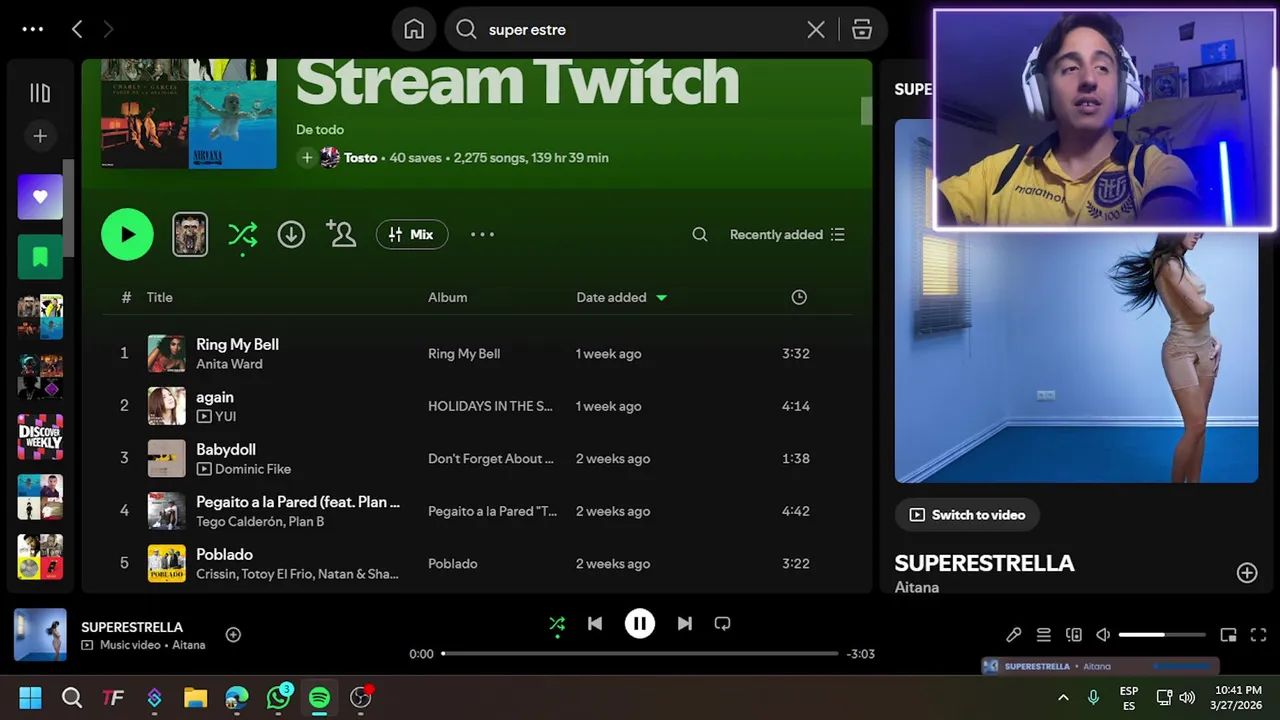Download the playlist
This screenshot has width=1280, height=720.
(291, 234)
